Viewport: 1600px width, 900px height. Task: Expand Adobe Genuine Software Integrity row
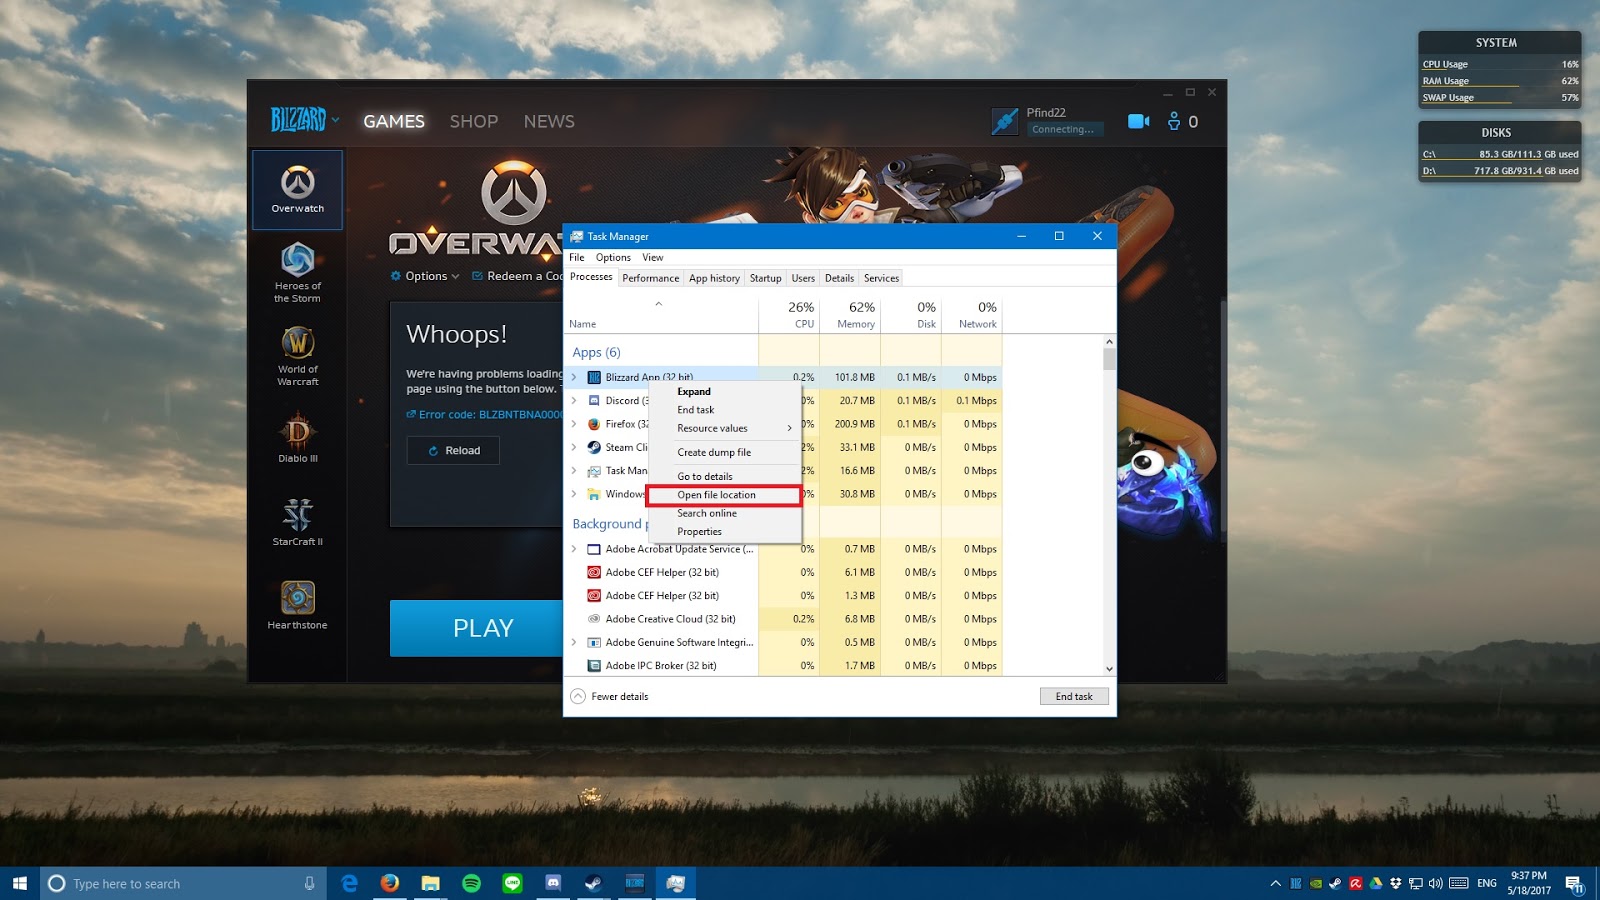point(574,642)
